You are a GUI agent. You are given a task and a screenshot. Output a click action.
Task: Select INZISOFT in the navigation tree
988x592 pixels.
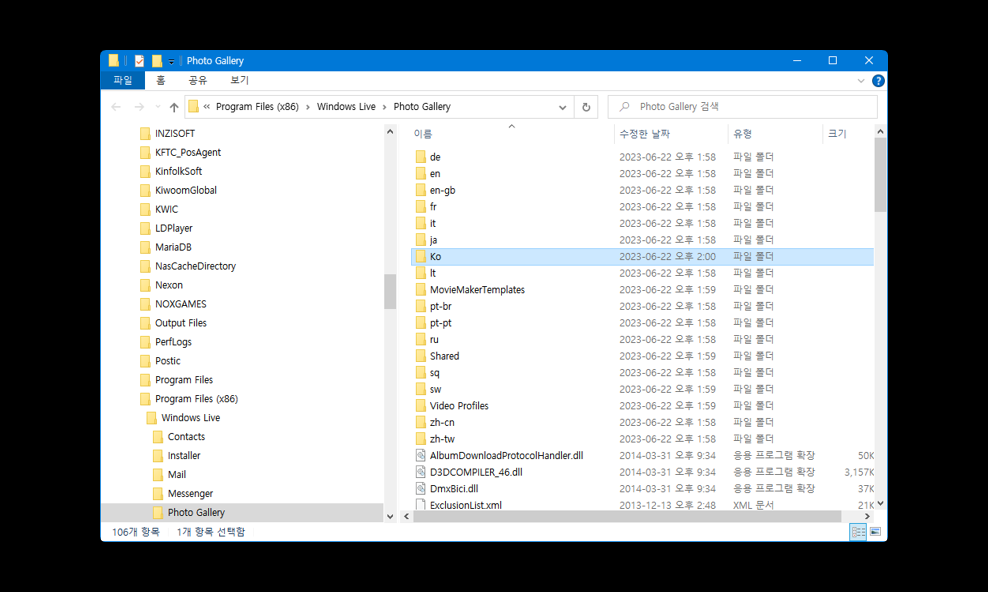tap(175, 134)
